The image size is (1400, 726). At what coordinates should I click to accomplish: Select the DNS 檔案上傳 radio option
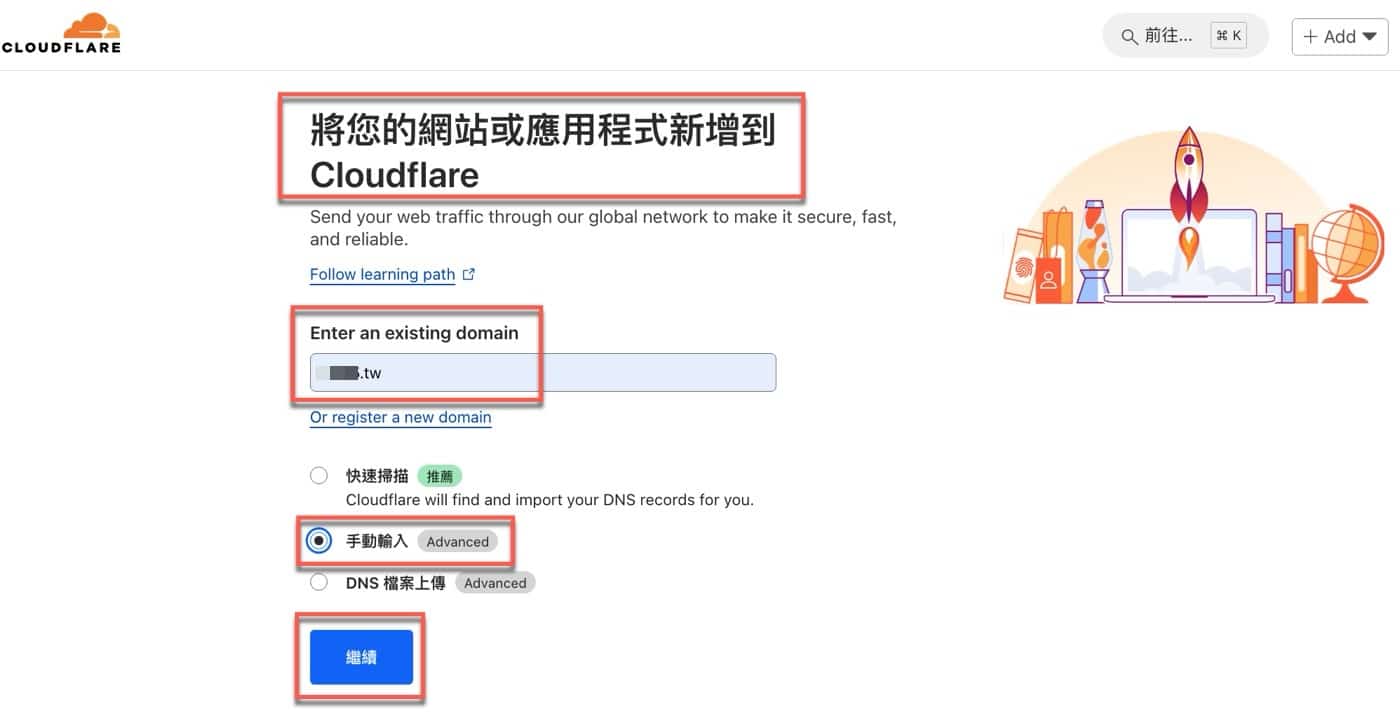point(318,582)
